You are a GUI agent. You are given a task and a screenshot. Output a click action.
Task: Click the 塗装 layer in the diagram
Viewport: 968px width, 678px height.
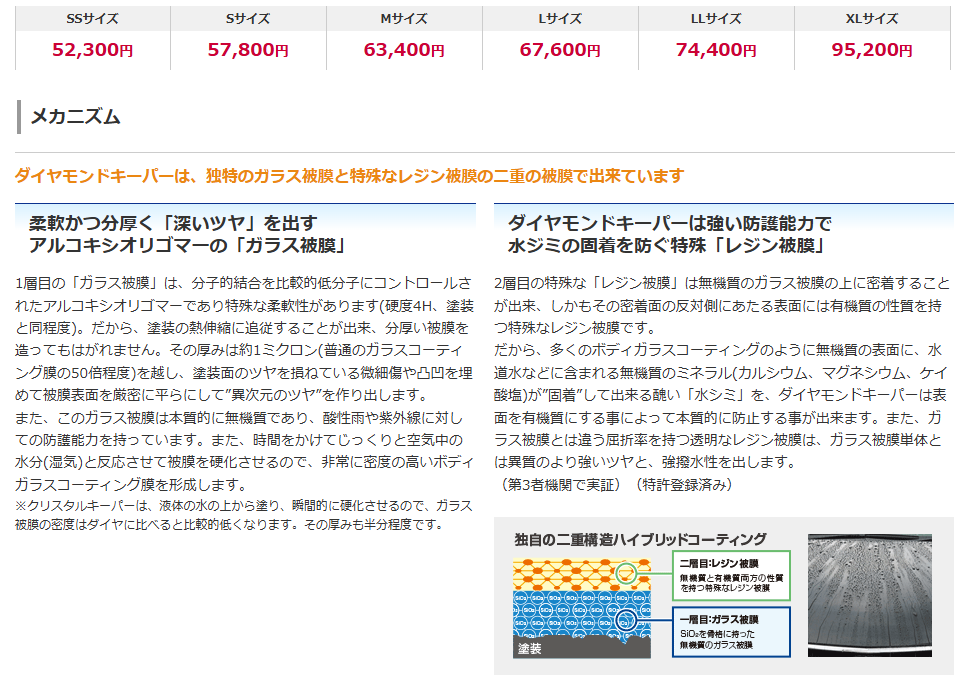pyautogui.click(x=530, y=650)
